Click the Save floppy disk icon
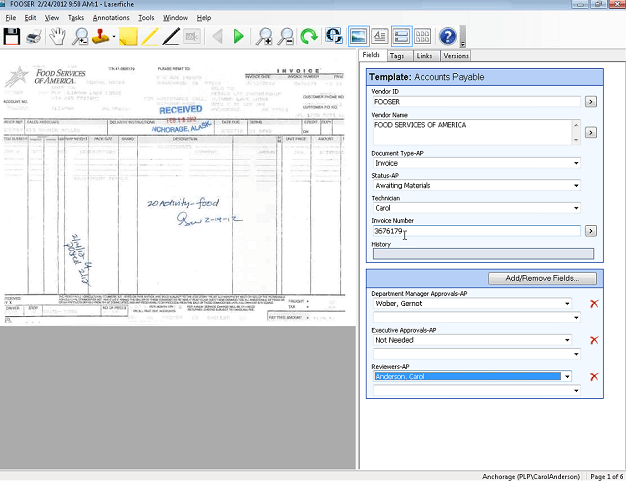 tap(12, 37)
